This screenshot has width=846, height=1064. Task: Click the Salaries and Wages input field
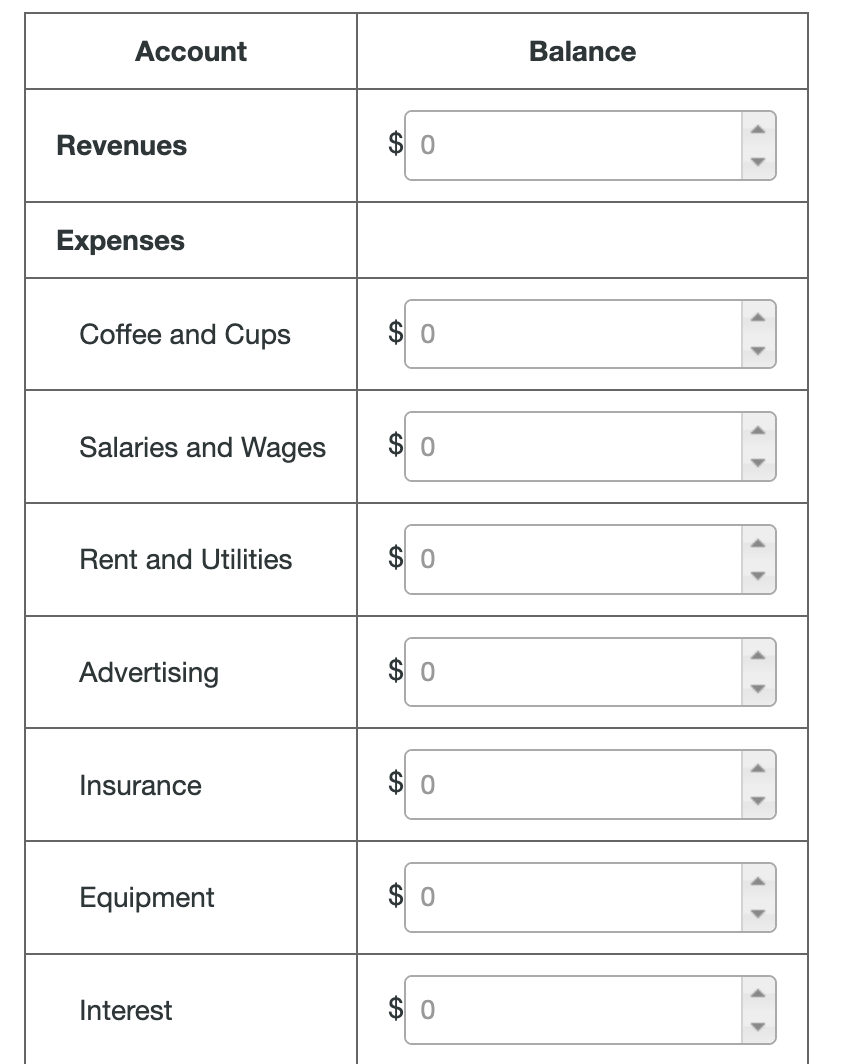point(570,446)
